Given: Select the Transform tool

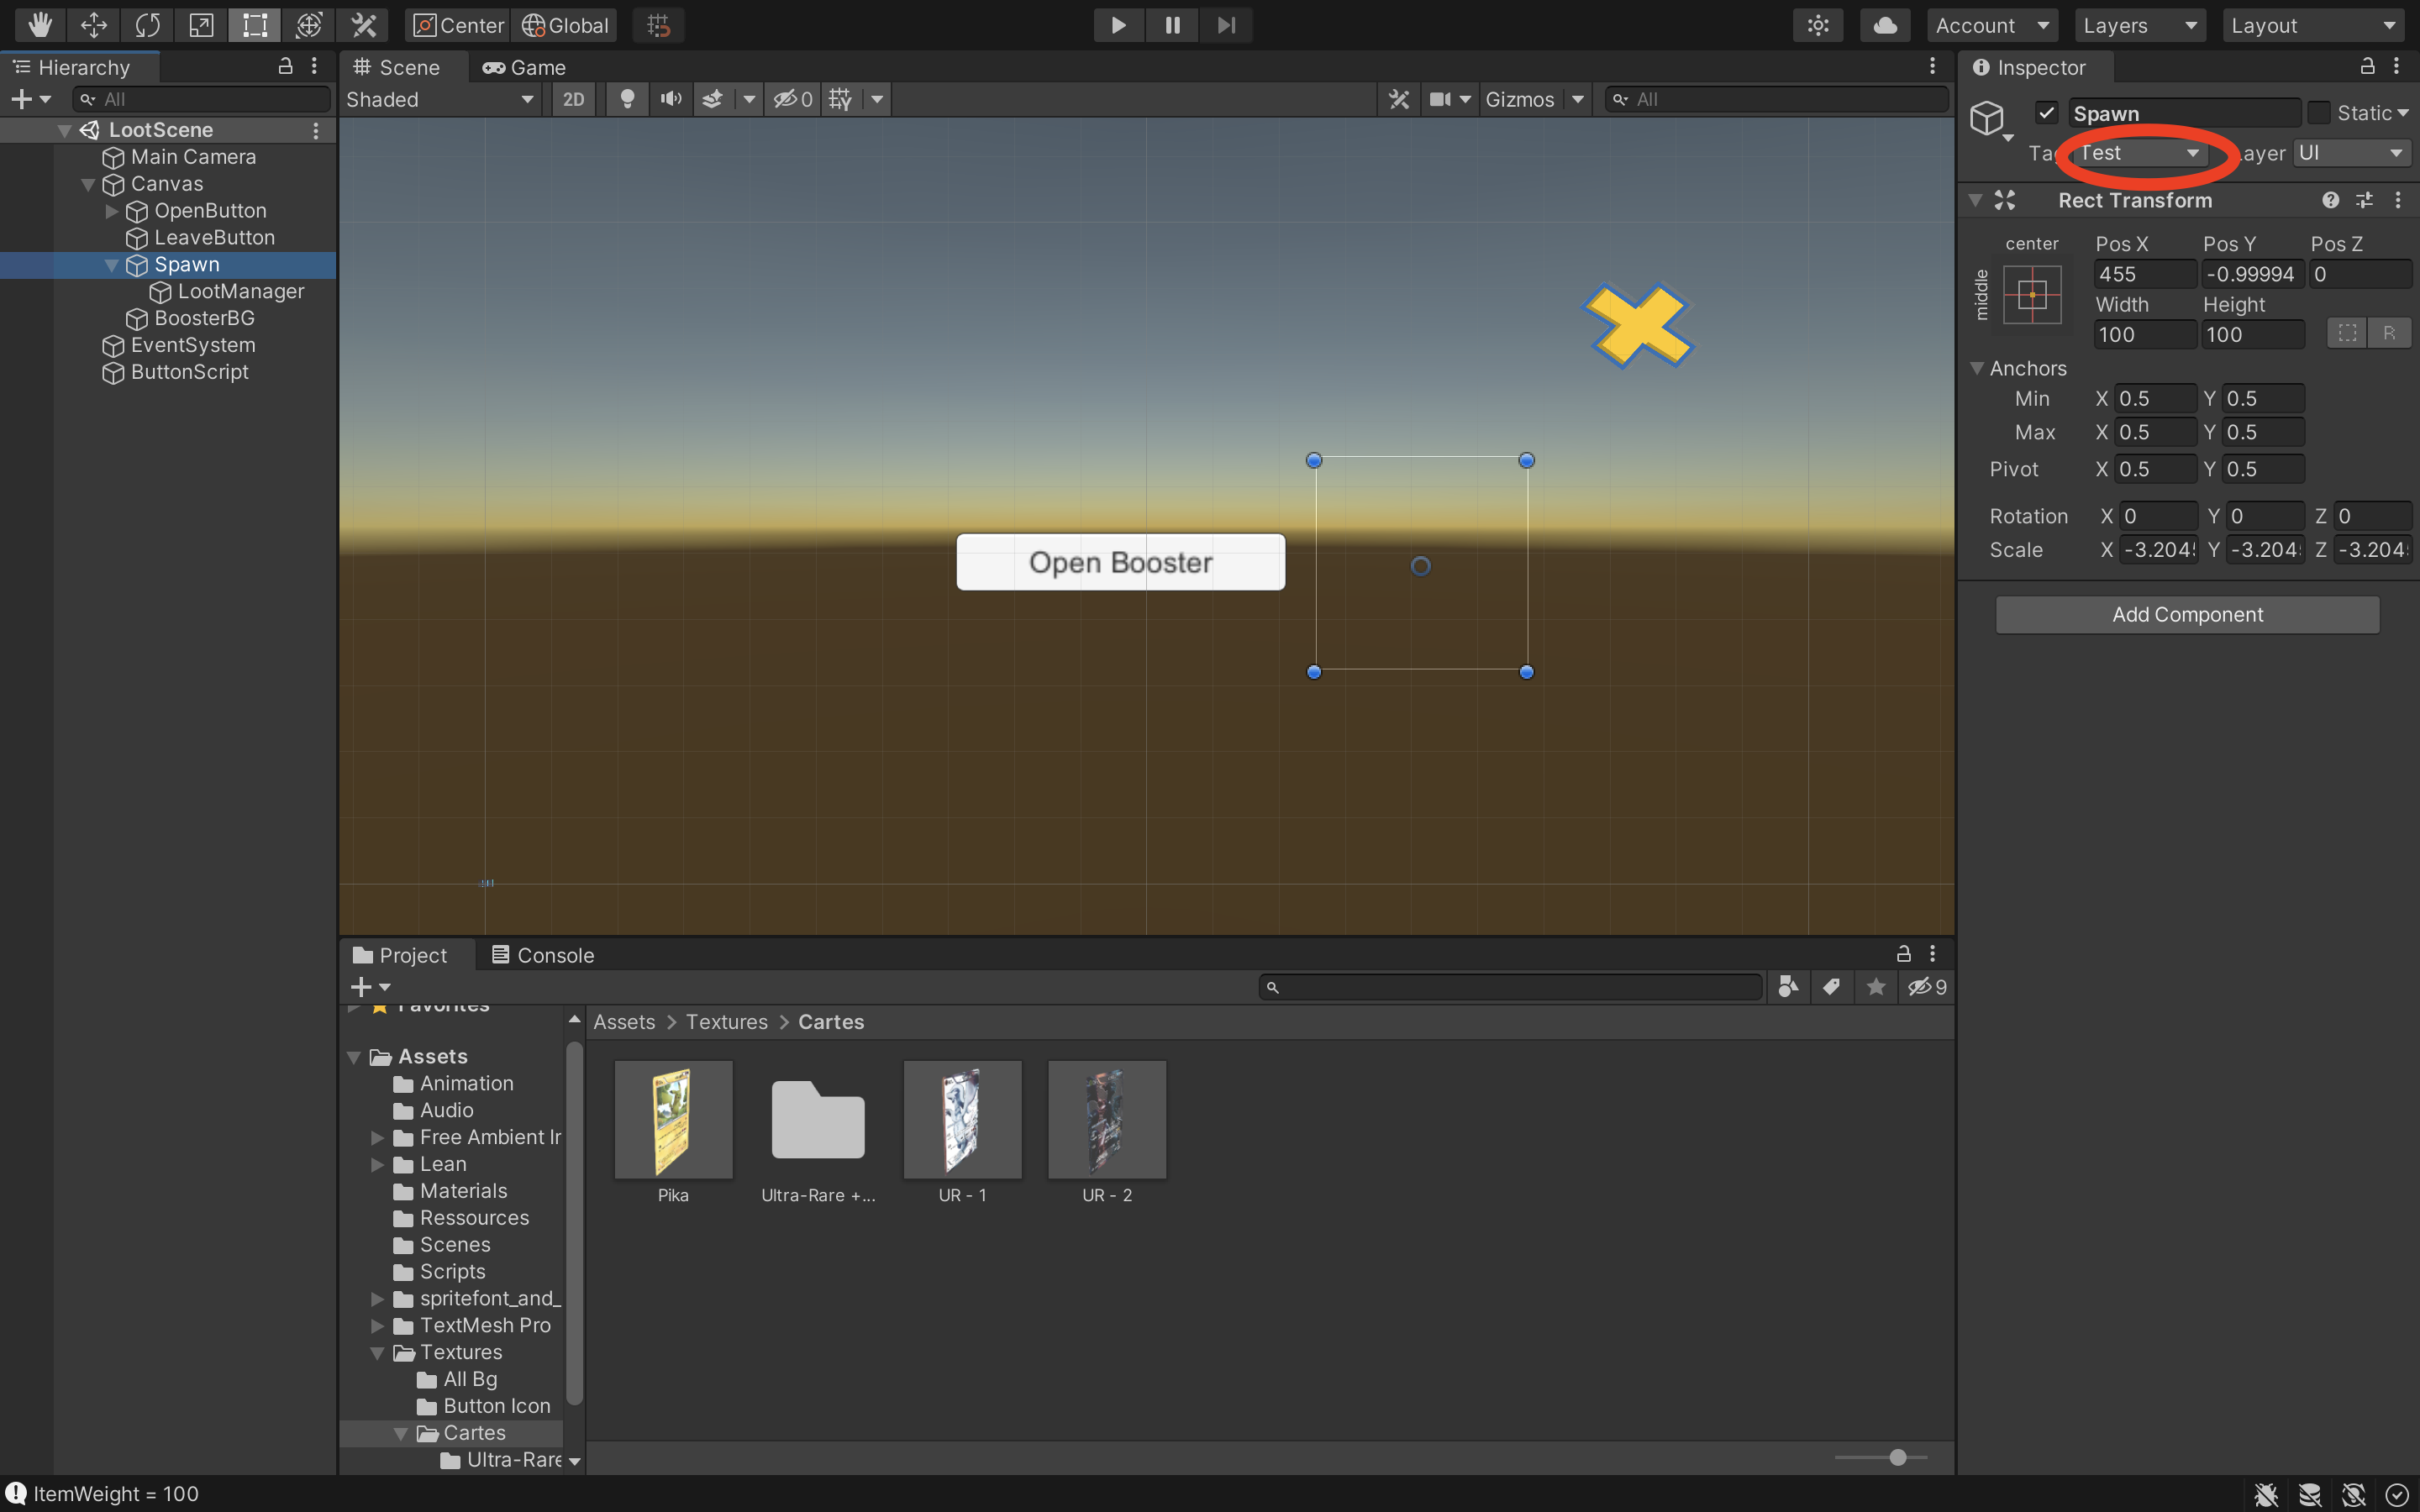Looking at the screenshot, I should 308,25.
